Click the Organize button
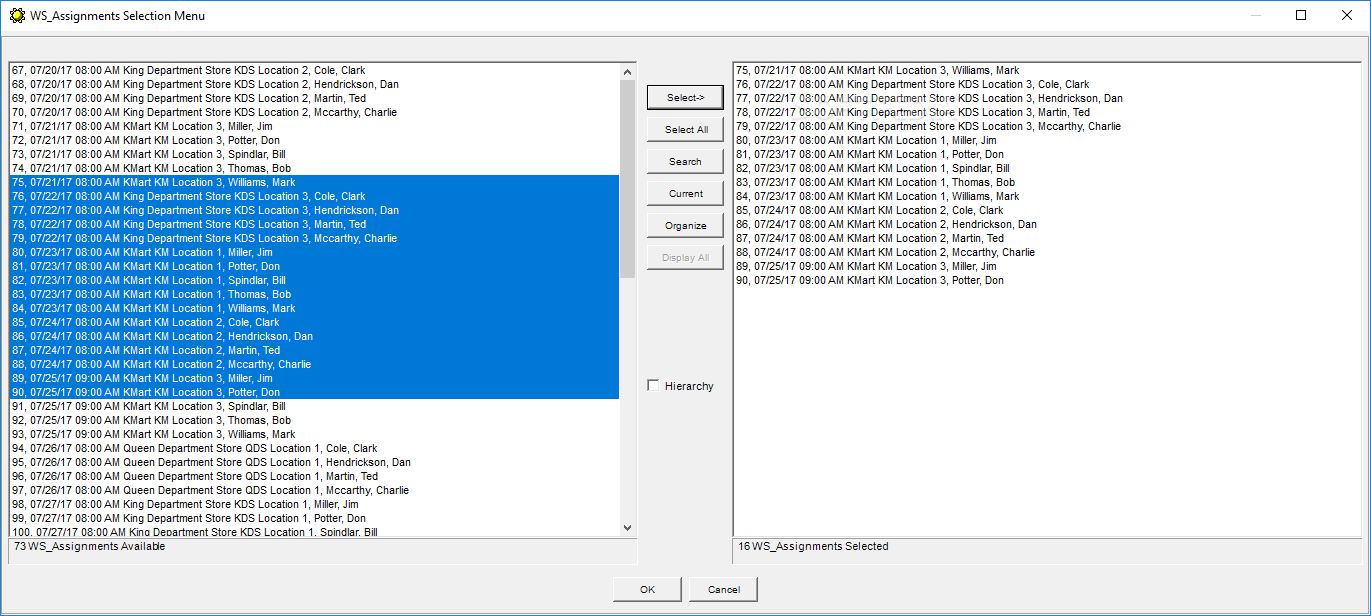This screenshot has width=1371, height=616. tap(685, 225)
